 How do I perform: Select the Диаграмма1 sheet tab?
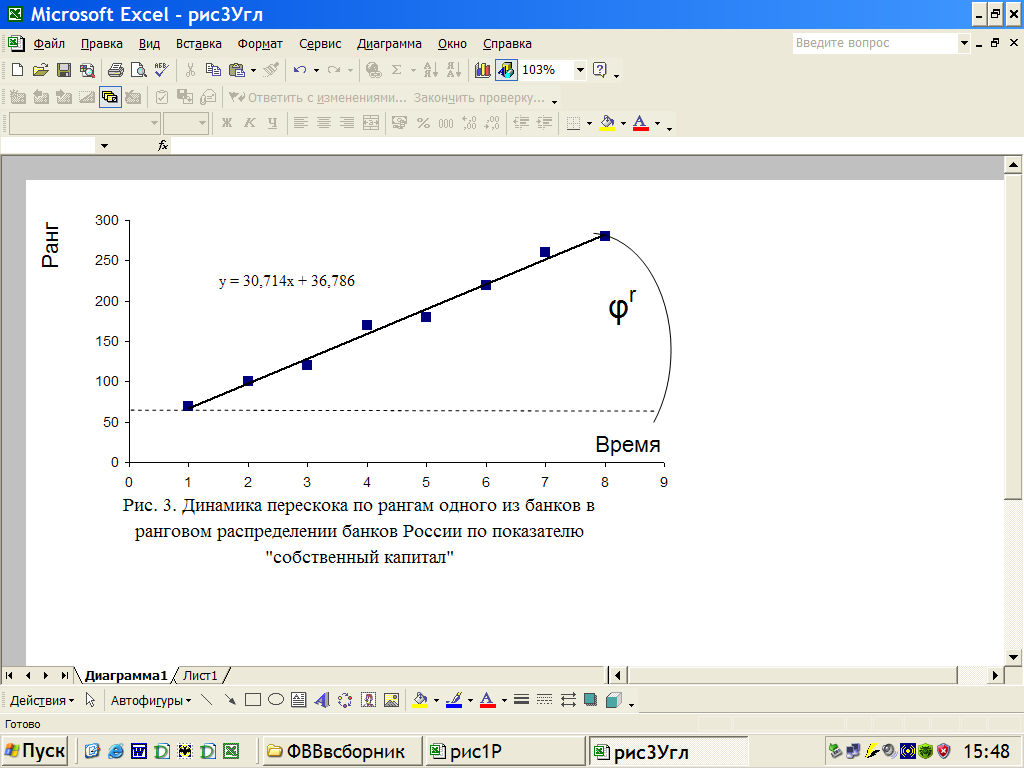(x=126, y=675)
